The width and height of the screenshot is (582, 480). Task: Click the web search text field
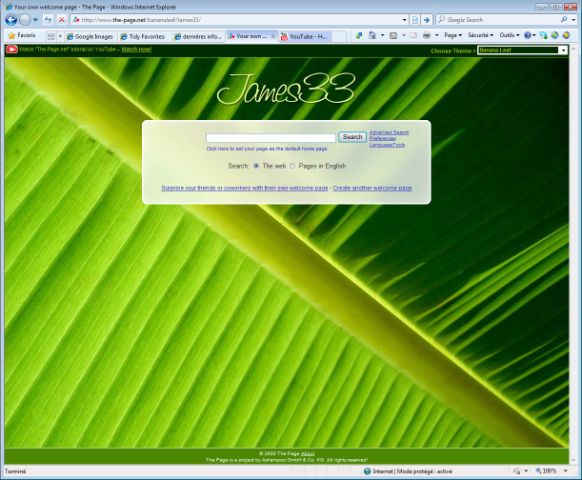coord(271,138)
